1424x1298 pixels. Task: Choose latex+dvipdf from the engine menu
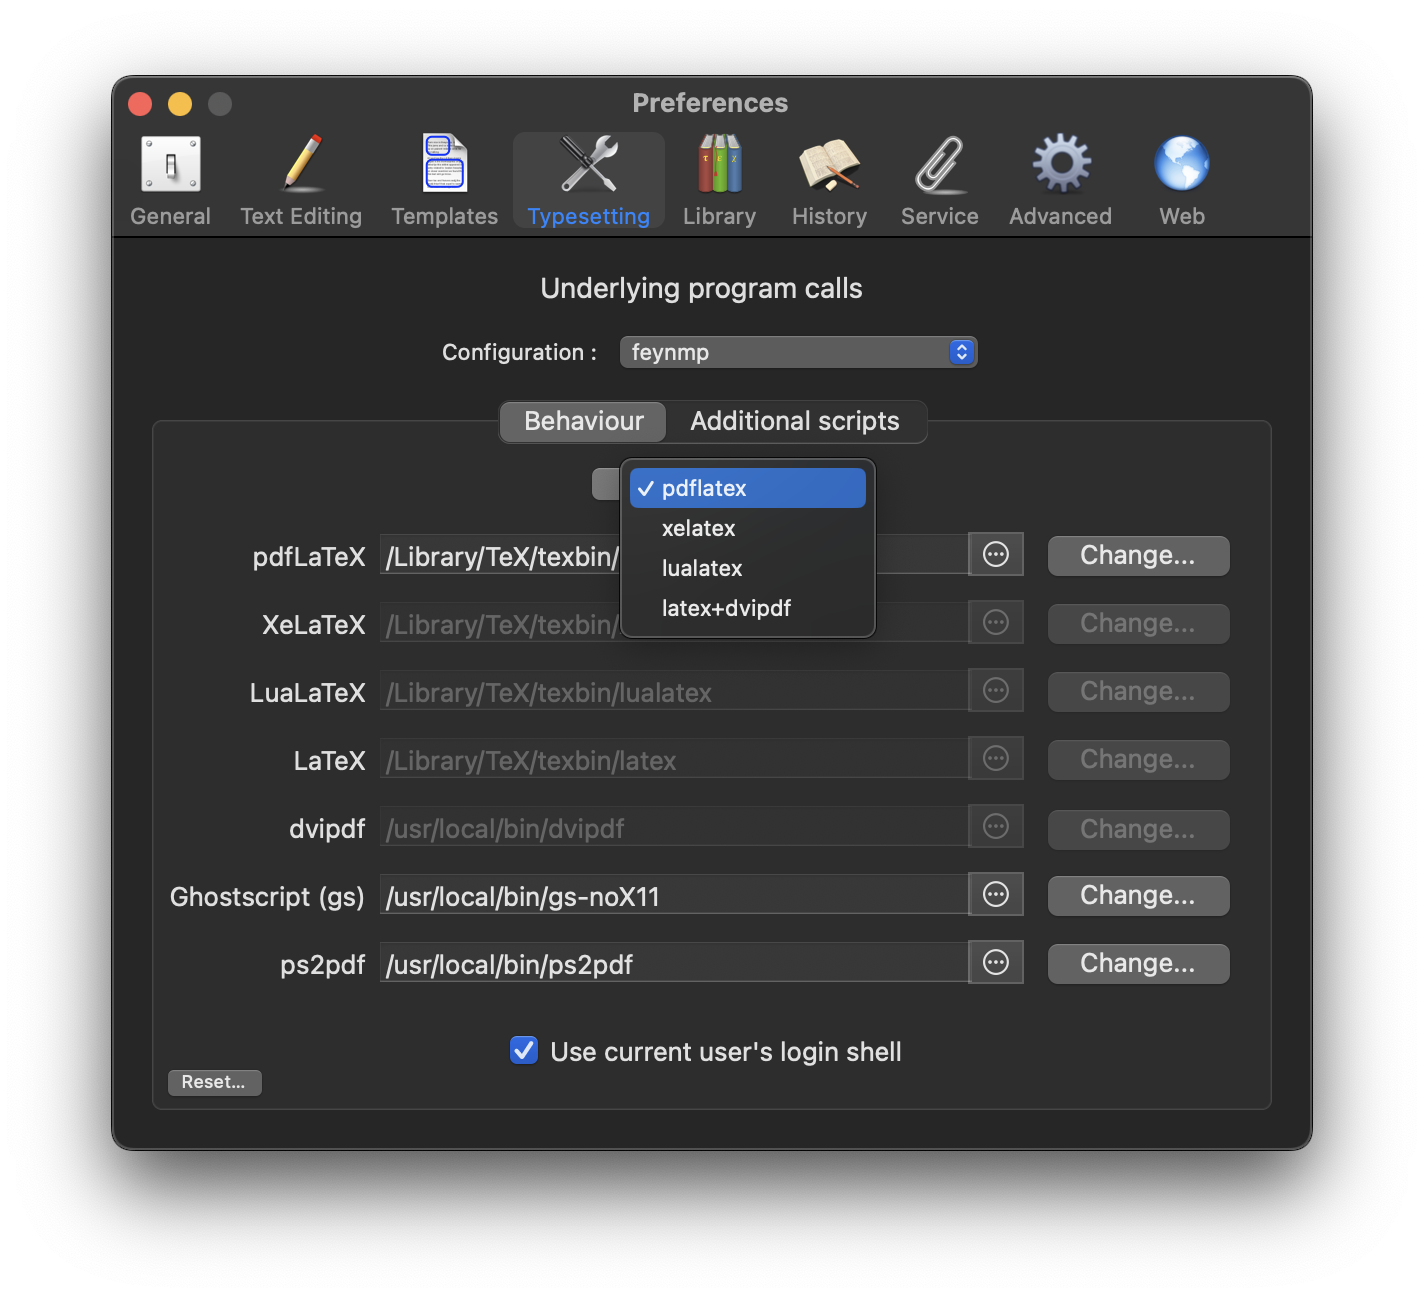[x=725, y=608]
